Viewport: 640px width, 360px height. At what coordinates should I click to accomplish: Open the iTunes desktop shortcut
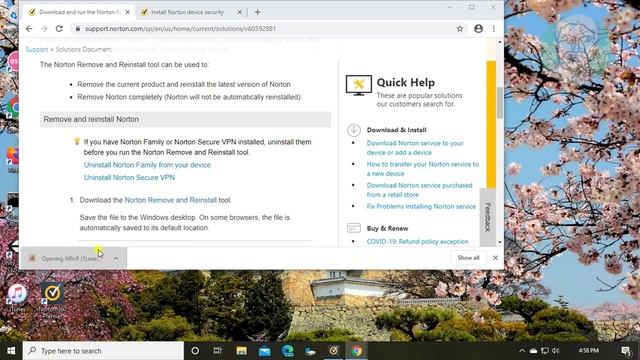click(17, 298)
